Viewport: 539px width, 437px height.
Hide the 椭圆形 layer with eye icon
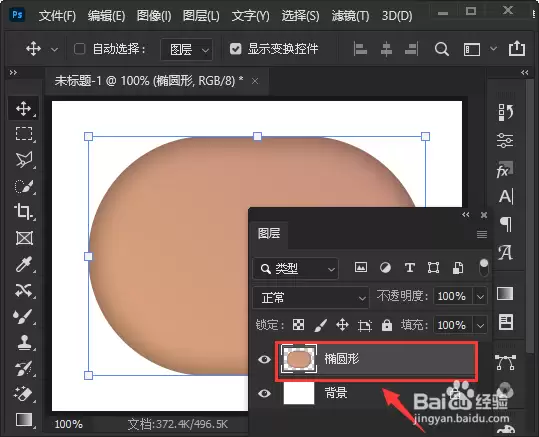coord(264,360)
